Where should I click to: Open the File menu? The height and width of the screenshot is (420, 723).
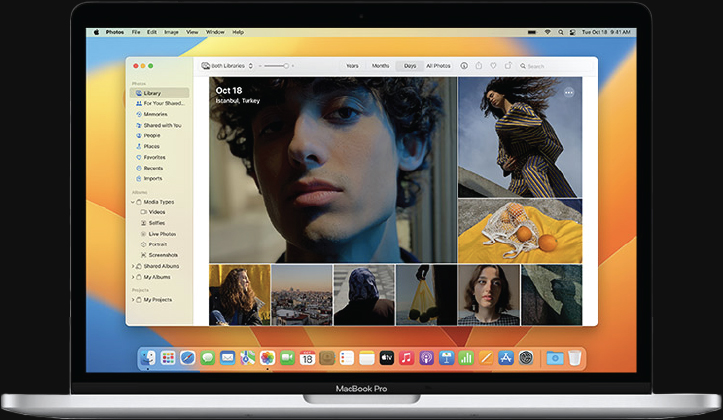(136, 32)
